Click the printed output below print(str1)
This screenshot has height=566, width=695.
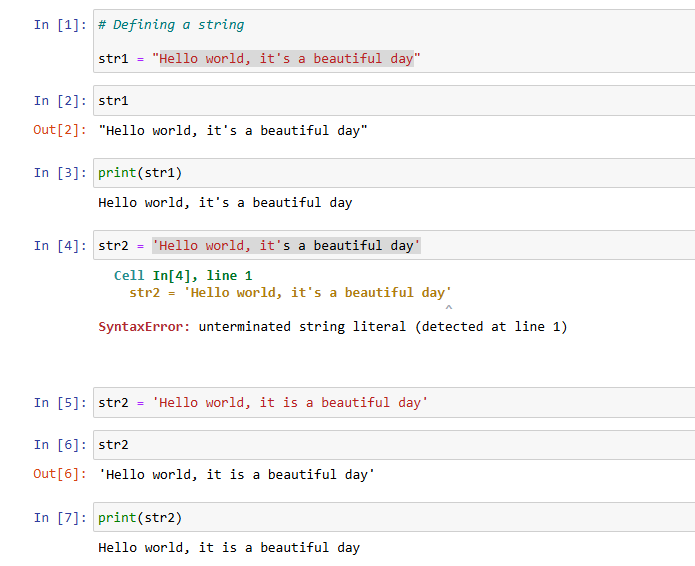[x=225, y=203]
